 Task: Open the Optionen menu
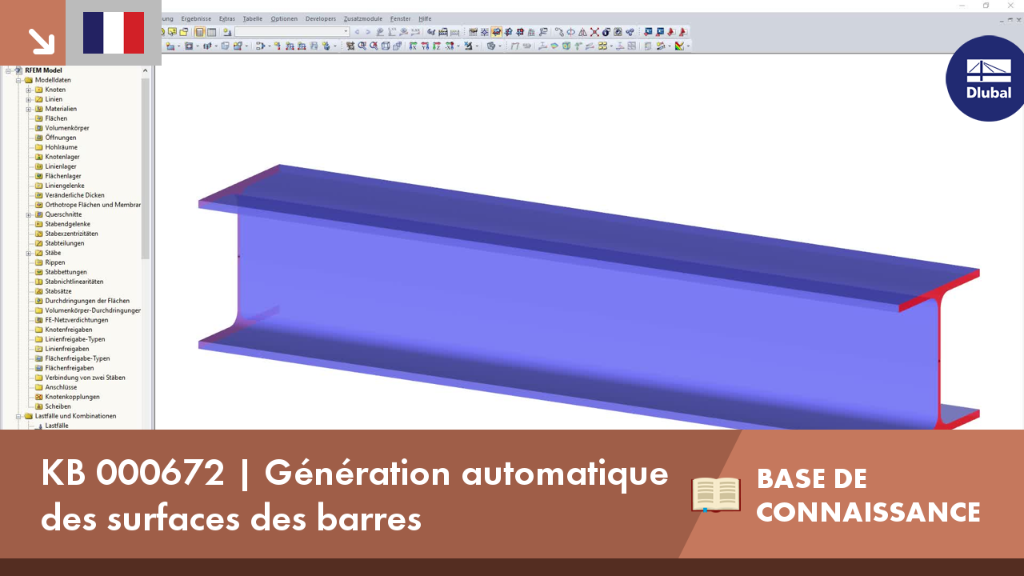click(284, 19)
